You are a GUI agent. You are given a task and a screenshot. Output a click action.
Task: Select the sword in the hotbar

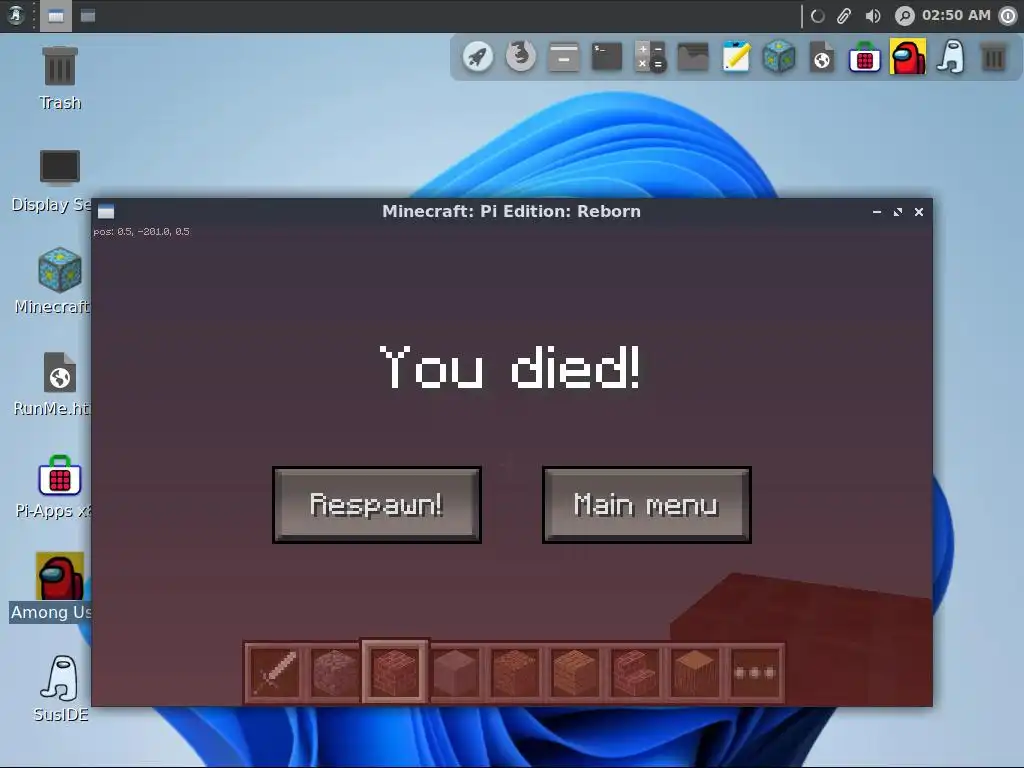click(x=275, y=673)
